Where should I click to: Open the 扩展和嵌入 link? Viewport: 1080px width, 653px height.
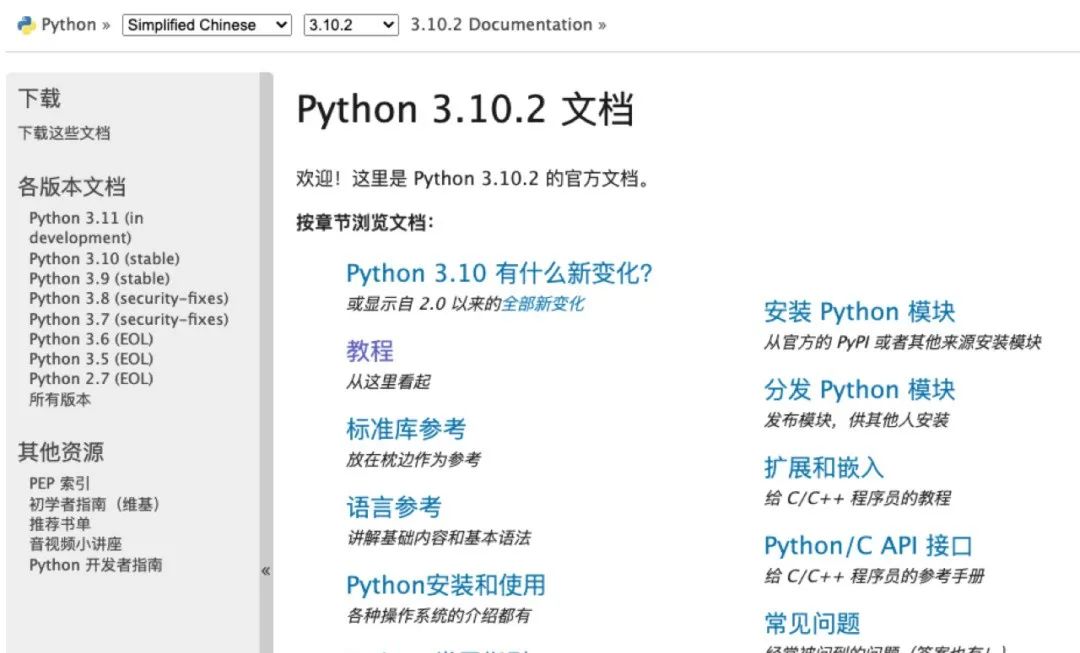pyautogui.click(x=824, y=468)
